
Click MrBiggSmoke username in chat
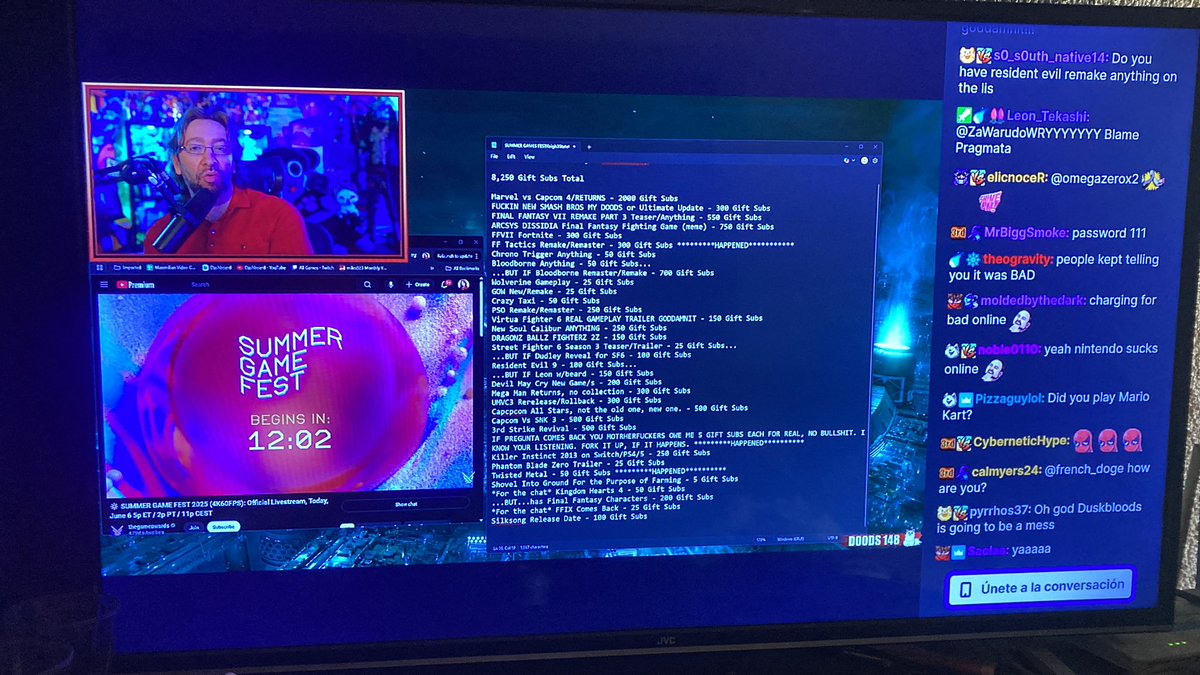[1024, 233]
